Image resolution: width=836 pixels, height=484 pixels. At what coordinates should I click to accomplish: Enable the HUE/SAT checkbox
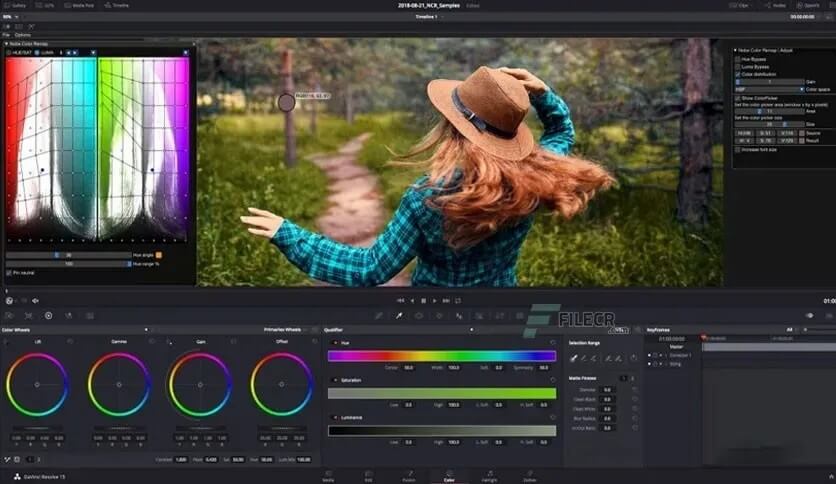[9, 53]
